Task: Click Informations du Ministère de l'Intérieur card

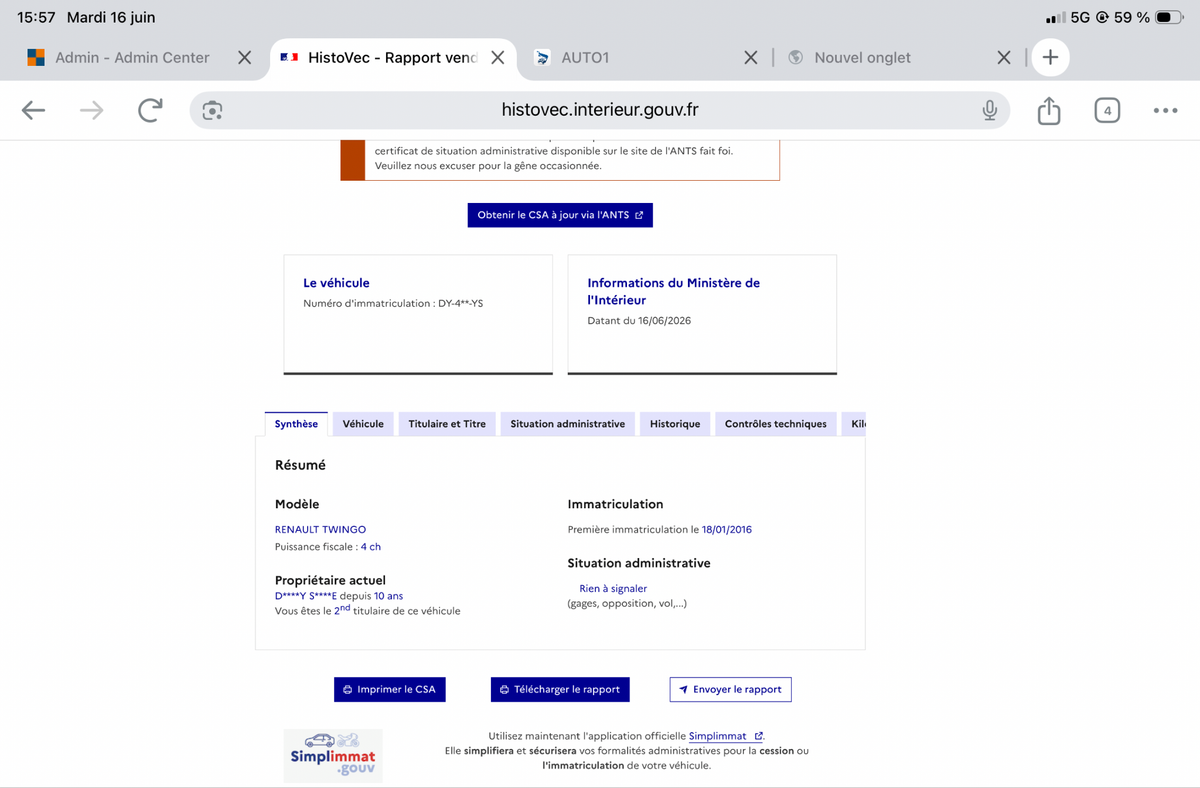Action: point(702,314)
